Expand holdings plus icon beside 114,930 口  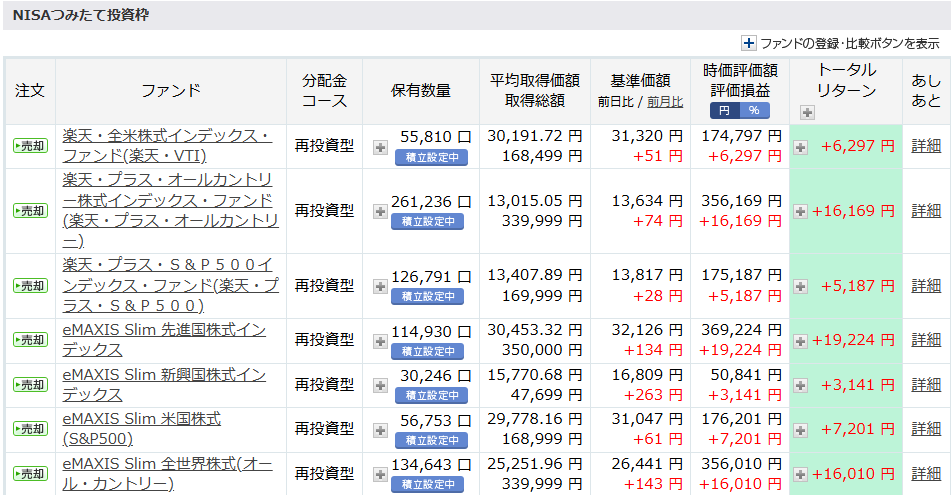click(x=380, y=341)
